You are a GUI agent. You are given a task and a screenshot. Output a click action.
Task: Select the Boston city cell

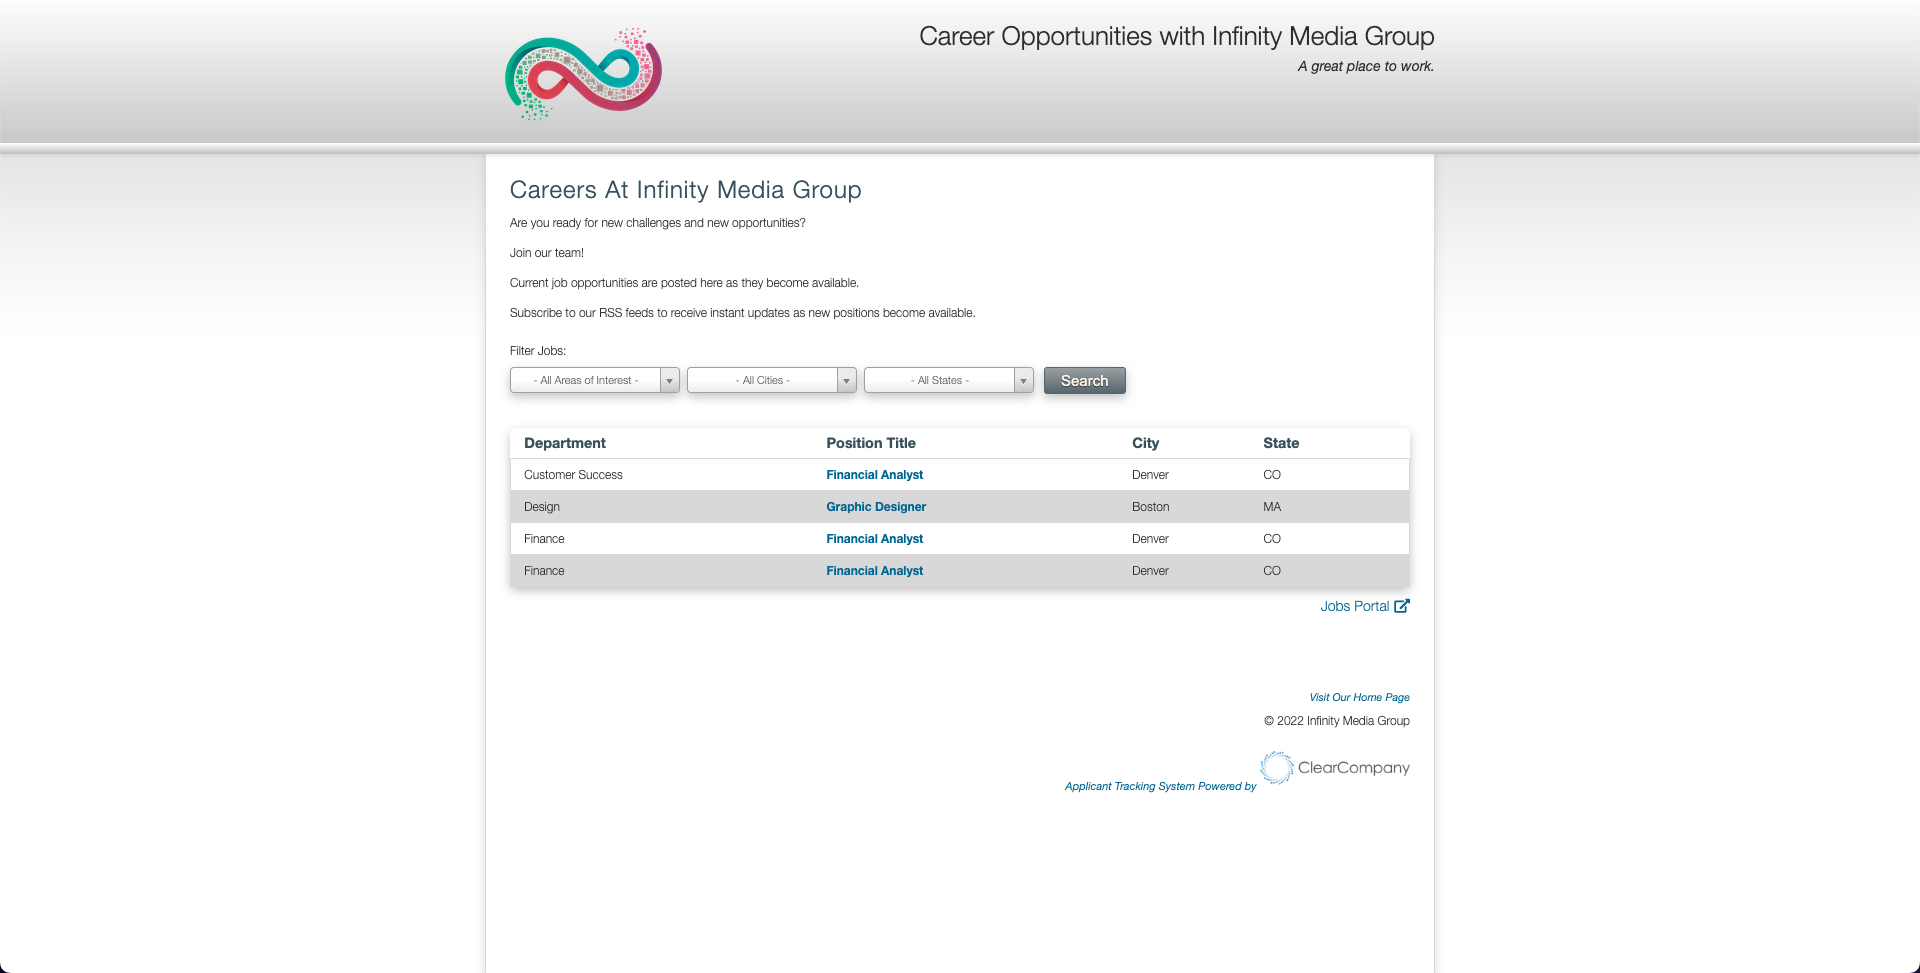1150,507
